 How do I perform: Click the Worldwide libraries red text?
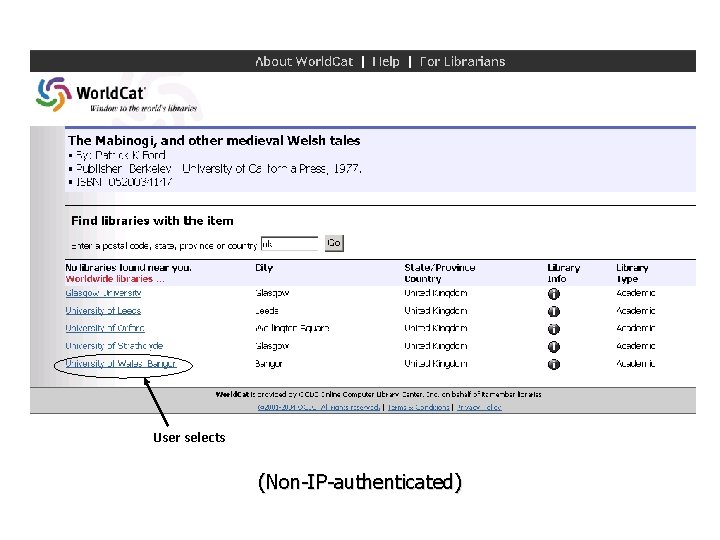pos(114,279)
